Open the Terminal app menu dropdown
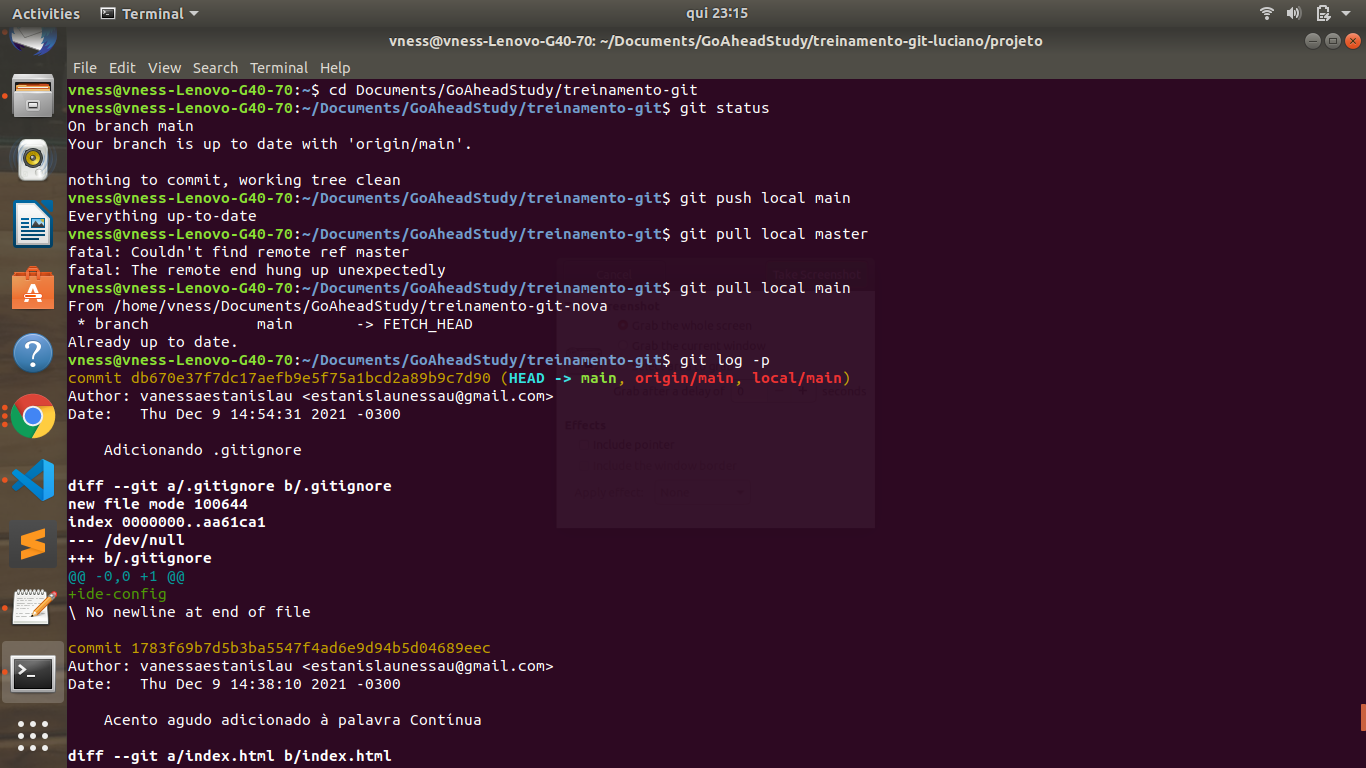The image size is (1366, 768). point(149,13)
